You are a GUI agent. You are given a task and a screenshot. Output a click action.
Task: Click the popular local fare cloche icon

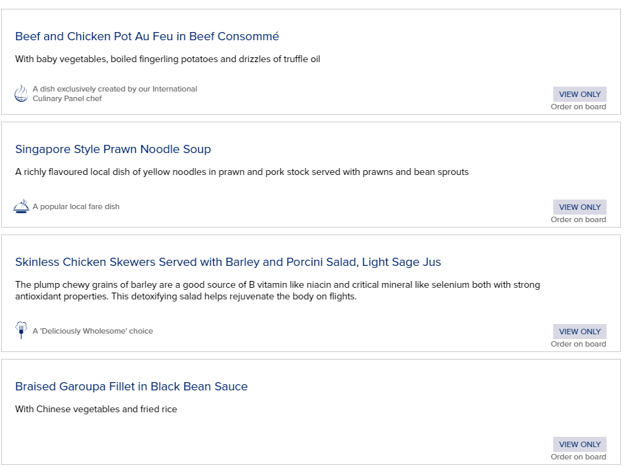21,207
